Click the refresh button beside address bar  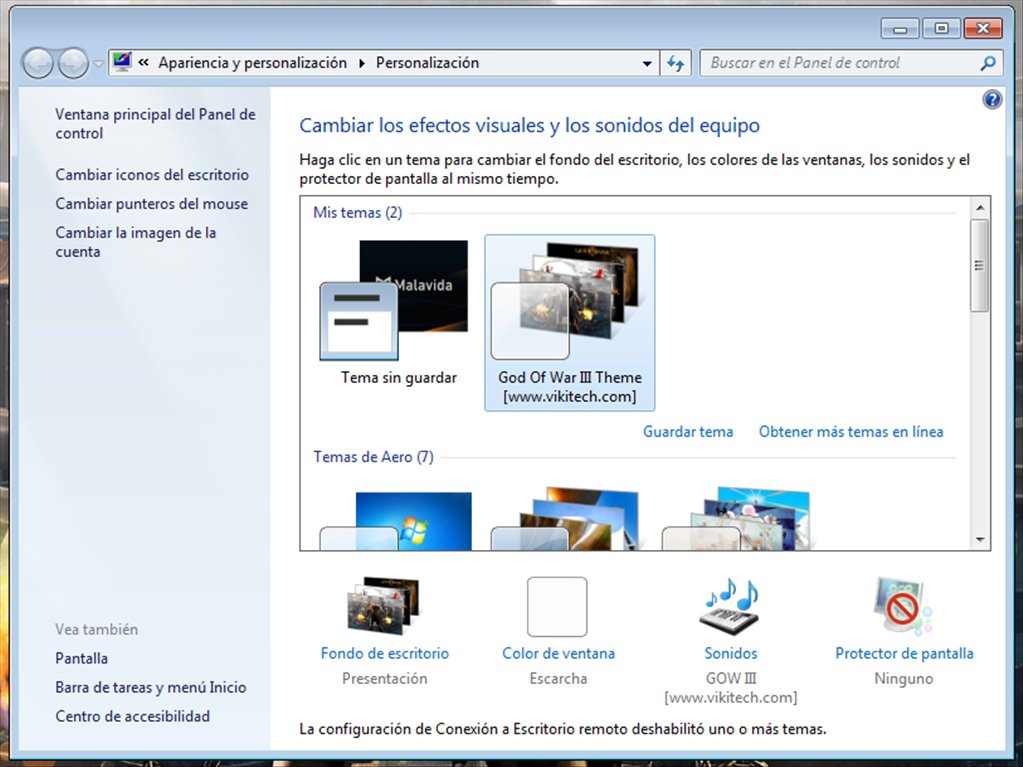coord(675,63)
